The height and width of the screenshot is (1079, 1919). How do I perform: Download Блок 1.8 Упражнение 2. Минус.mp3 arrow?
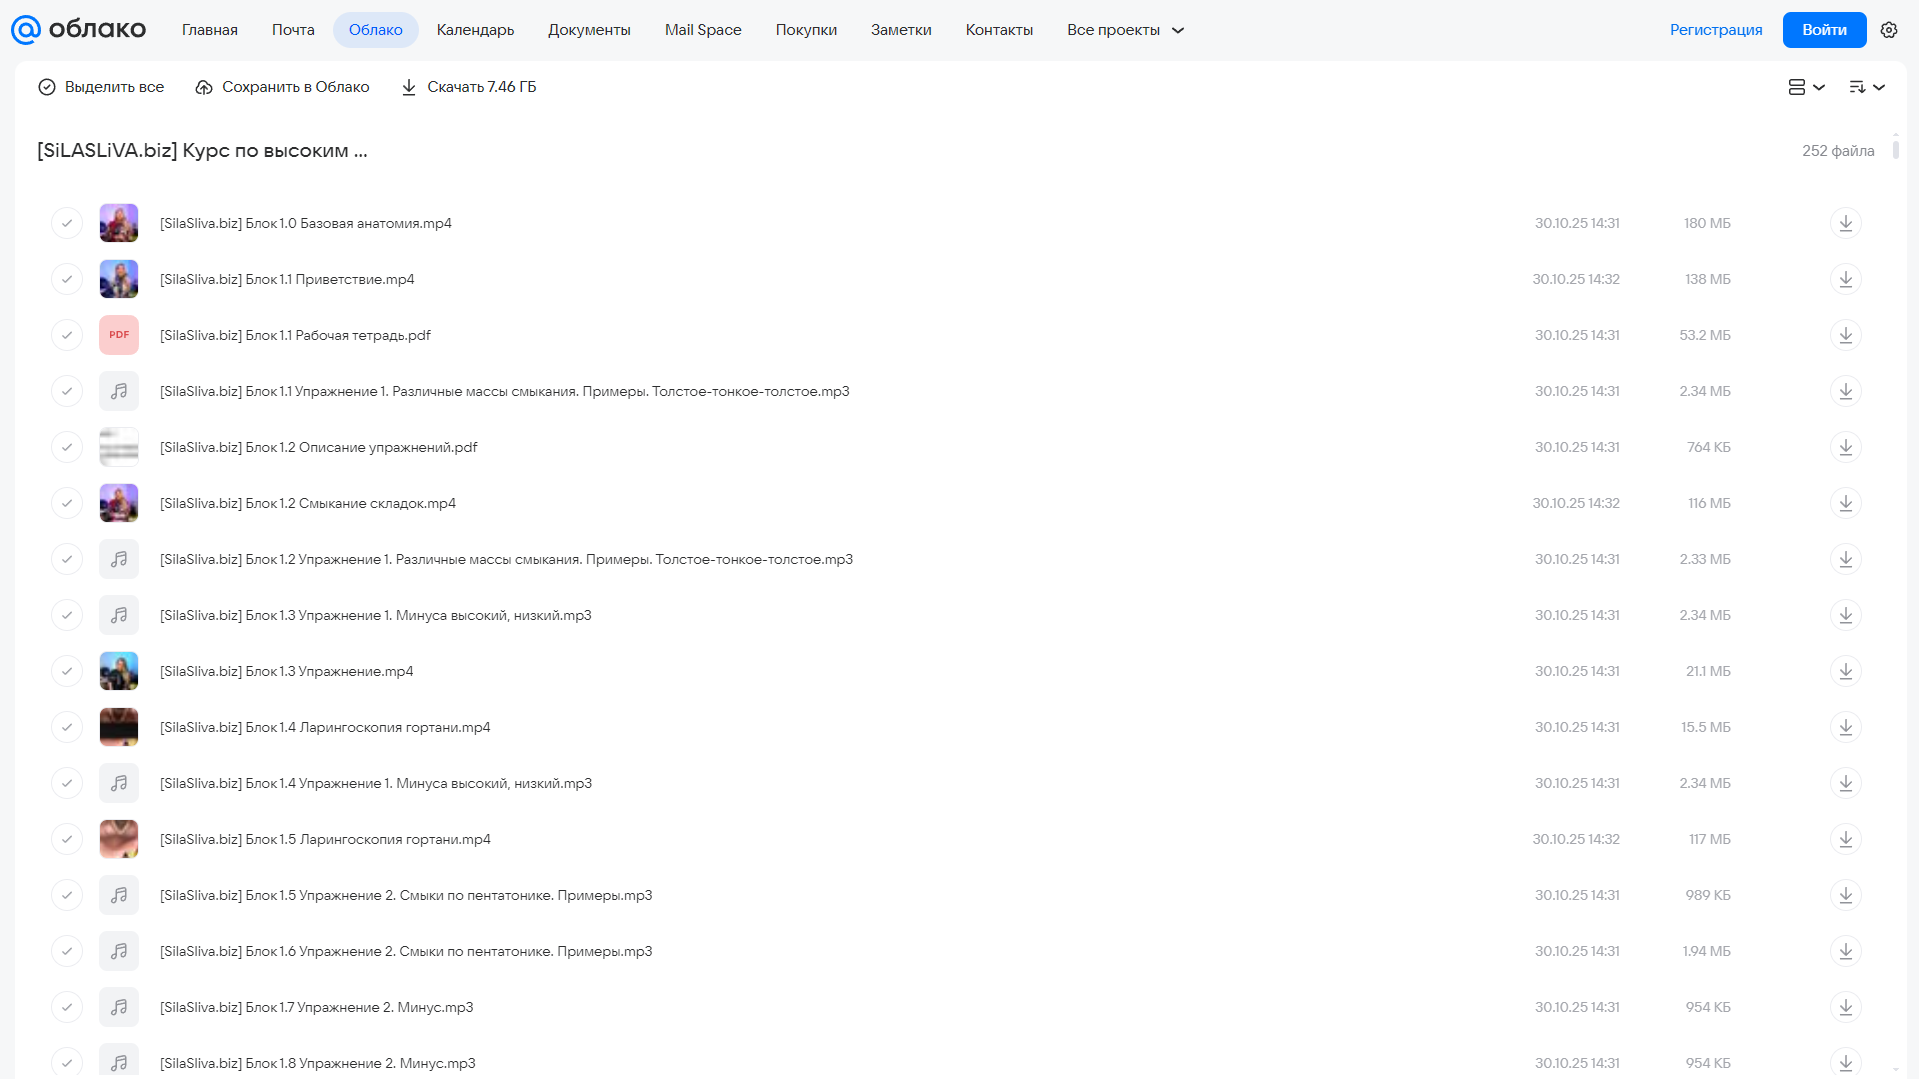coord(1845,1063)
